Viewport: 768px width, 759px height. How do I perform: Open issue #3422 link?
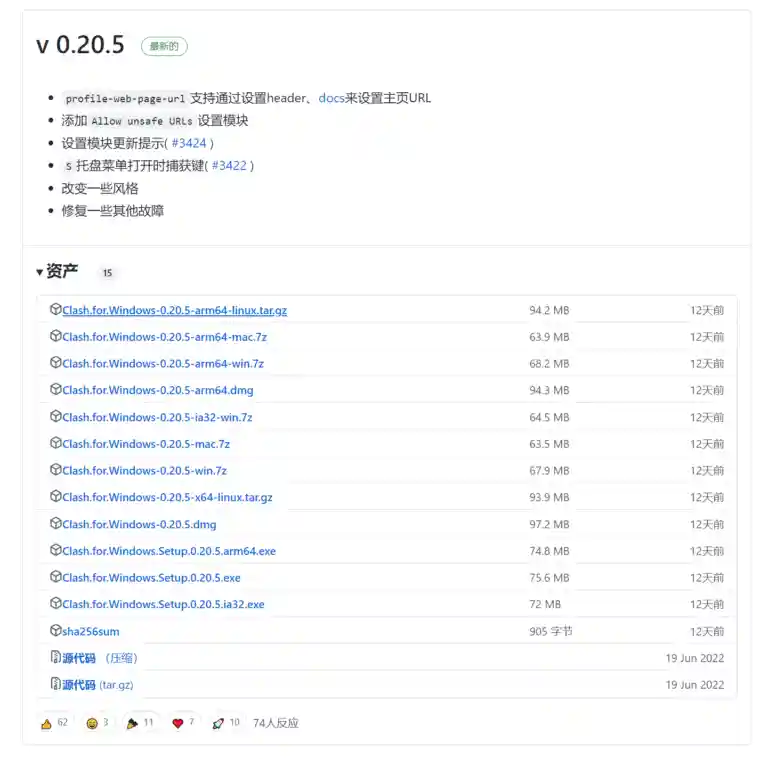coord(229,166)
